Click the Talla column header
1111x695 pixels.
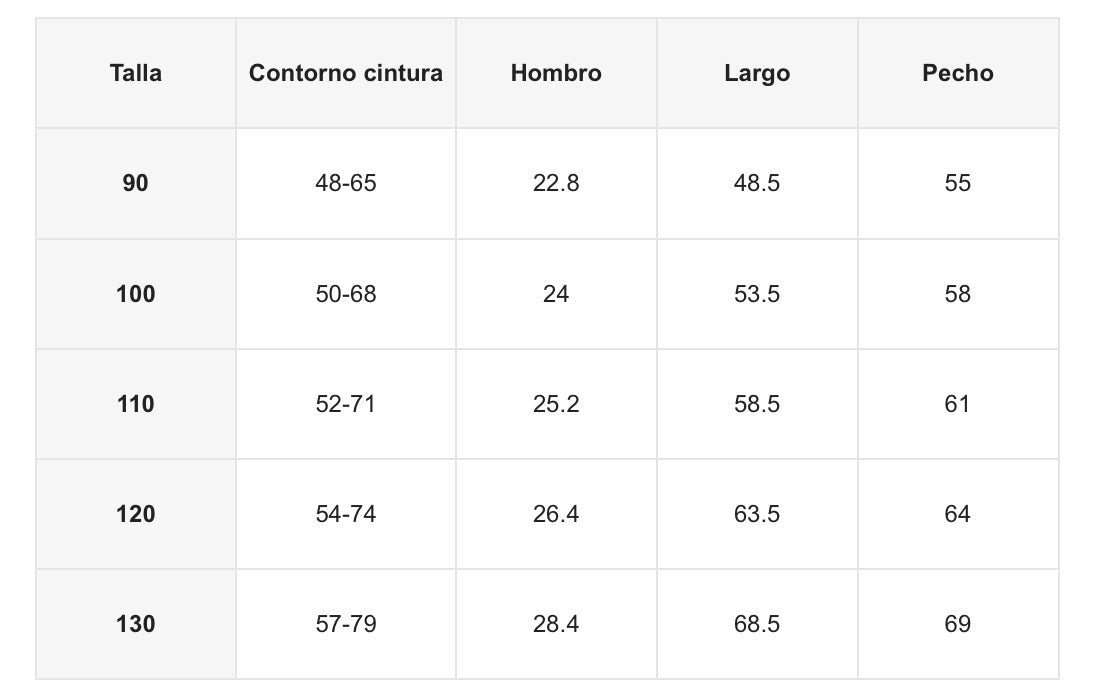136,73
